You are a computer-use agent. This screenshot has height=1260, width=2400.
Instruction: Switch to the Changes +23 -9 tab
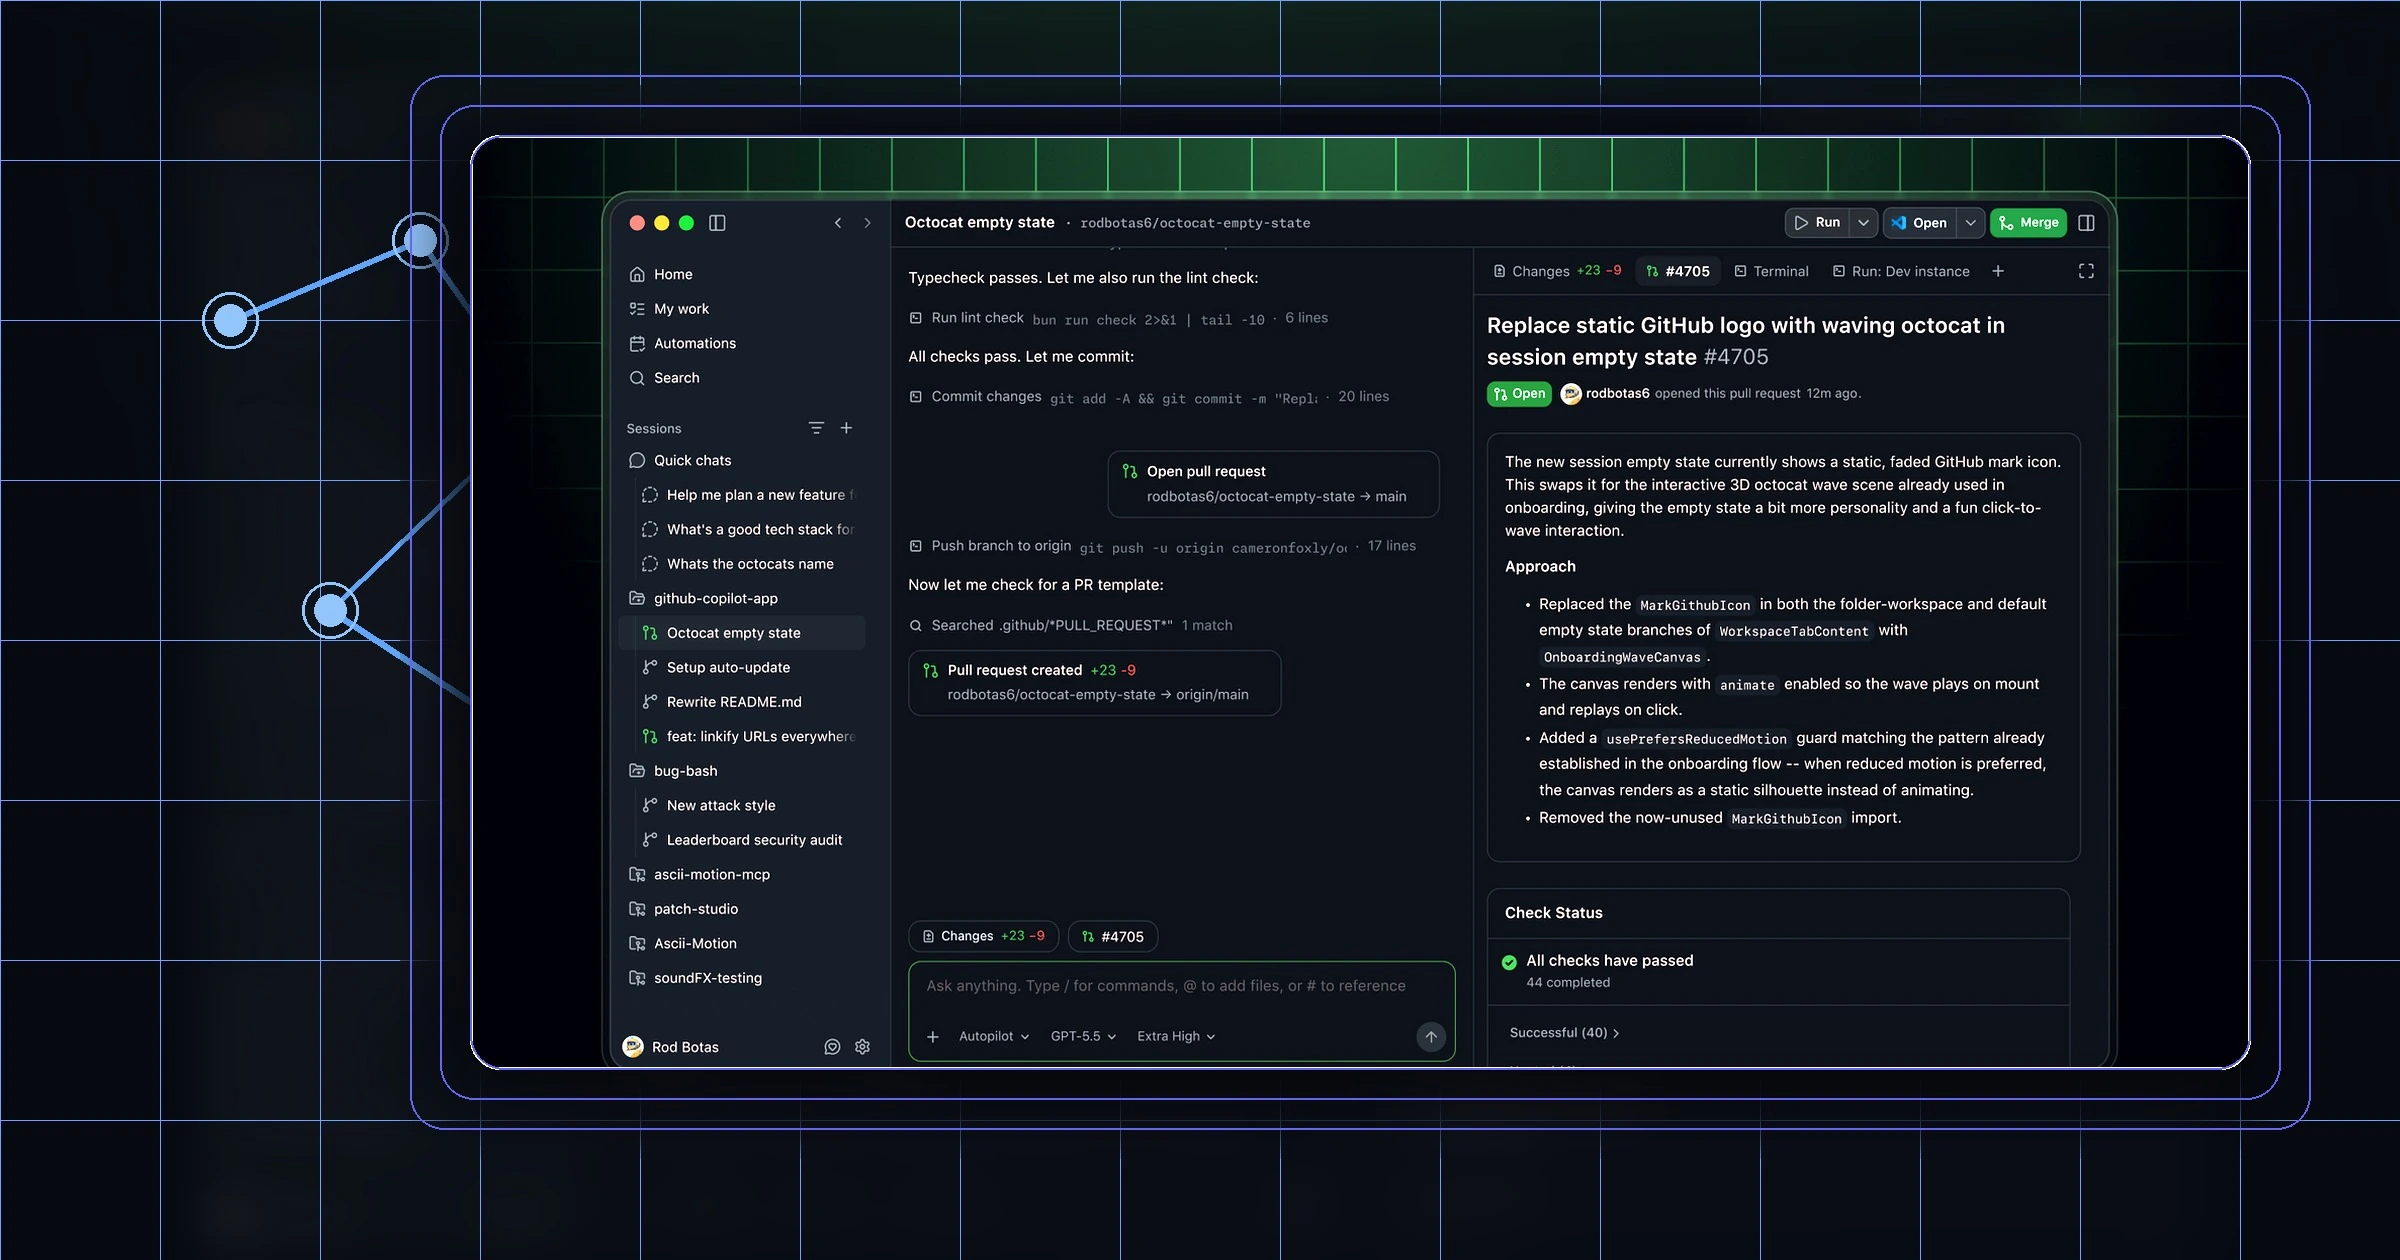tap(1556, 271)
